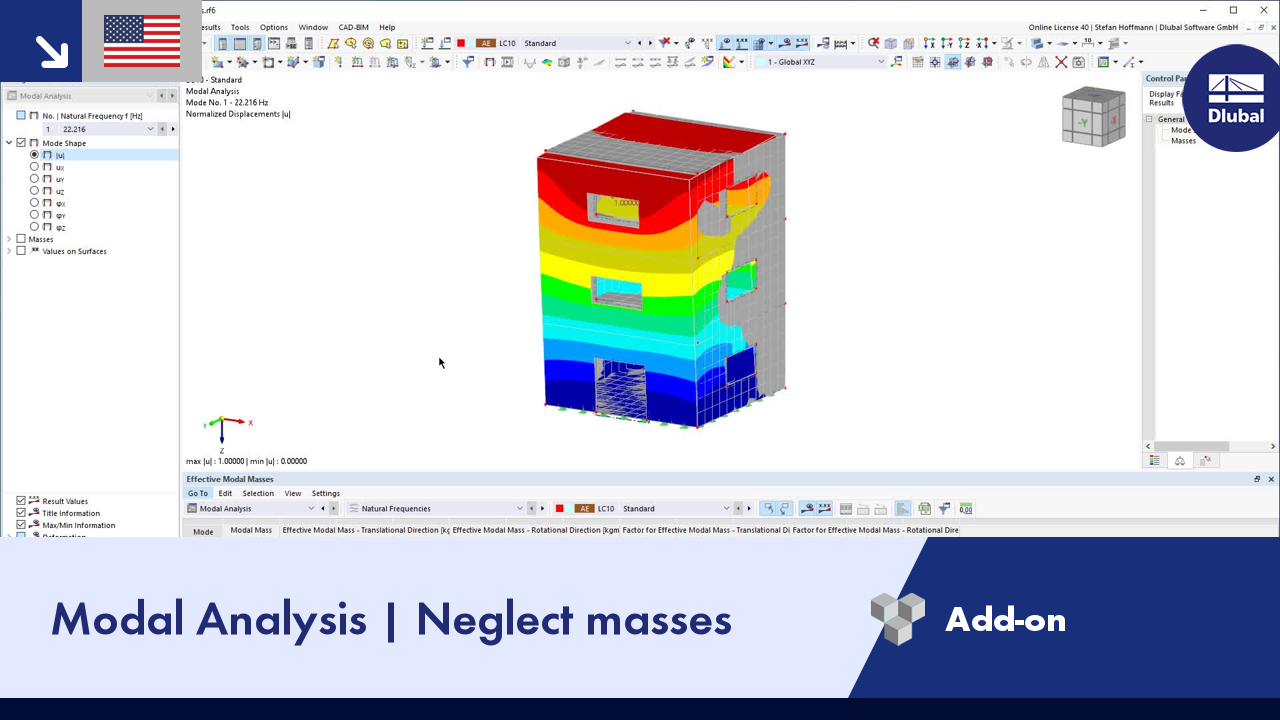Click the color scale icon near Global XYZ
Viewport: 1280px width, 720px height.
[x=728, y=63]
